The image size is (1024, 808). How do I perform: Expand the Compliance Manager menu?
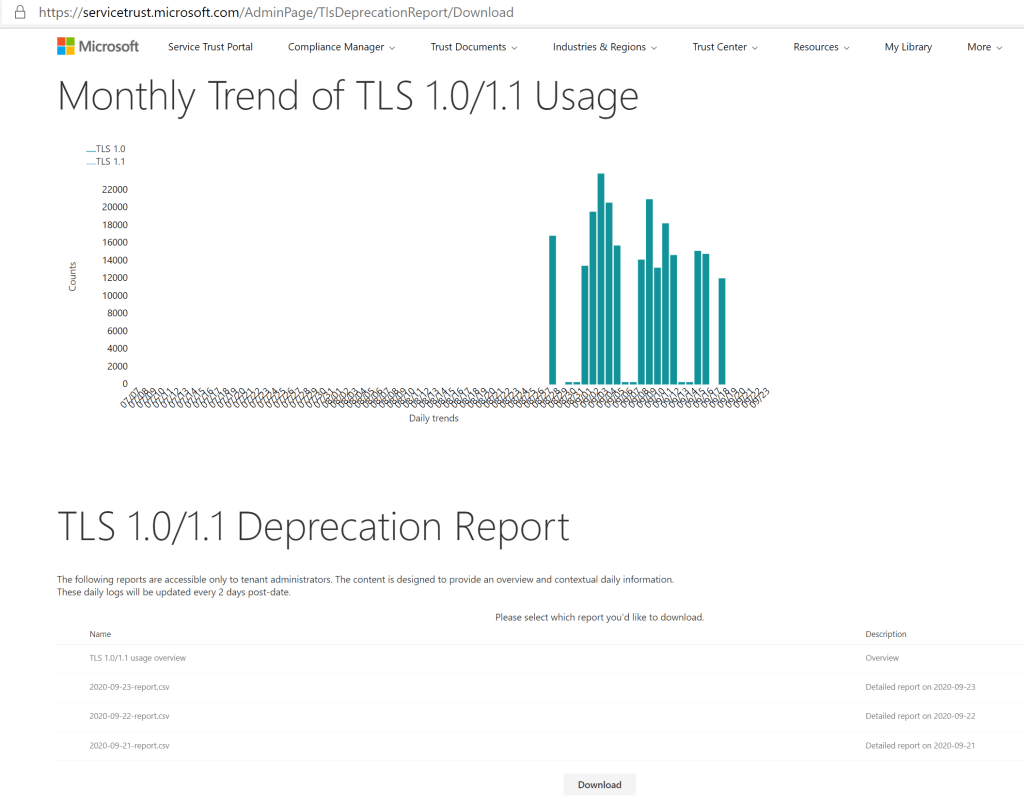point(341,47)
